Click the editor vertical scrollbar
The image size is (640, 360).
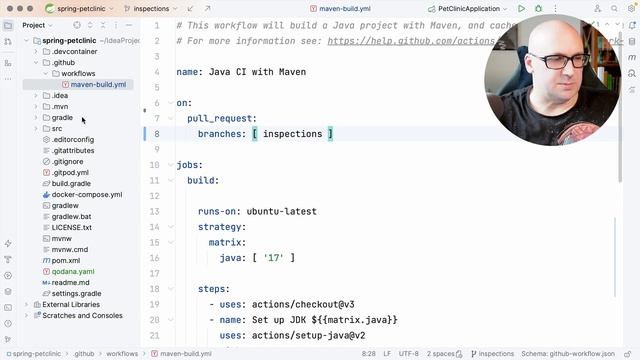pyautogui.click(x=620, y=106)
